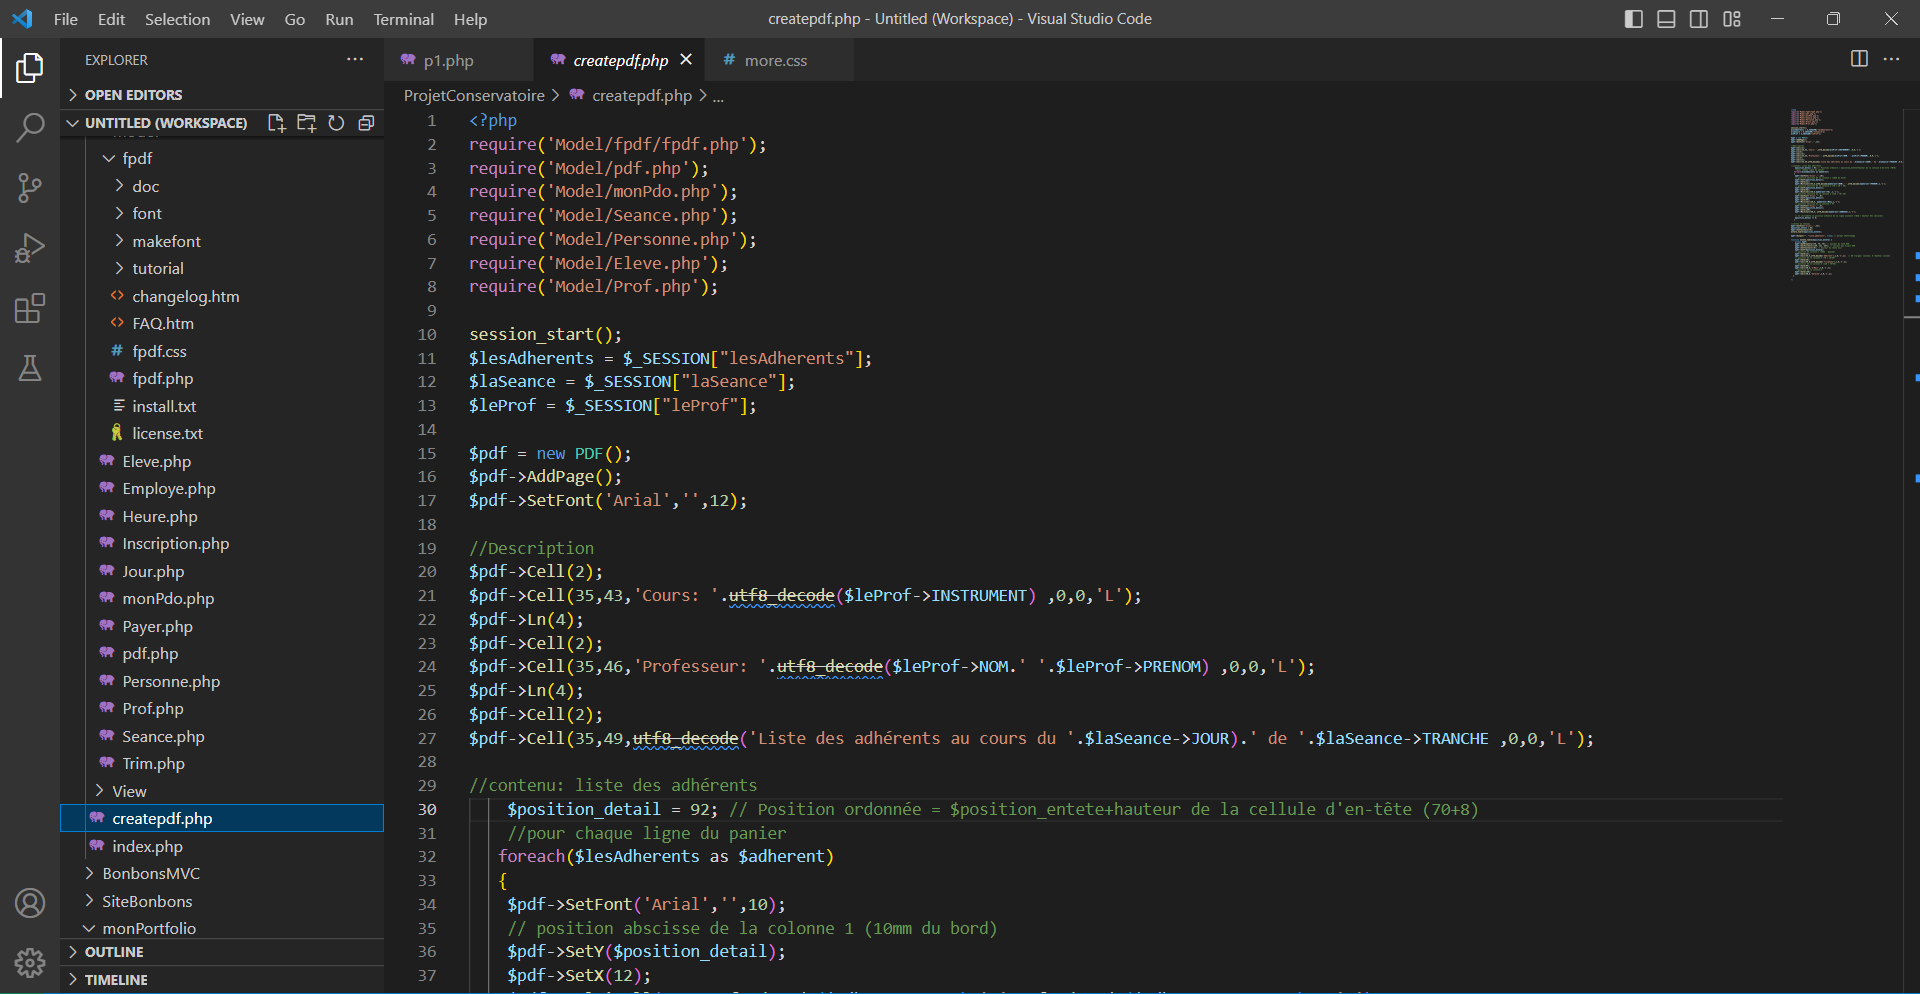Toggle the secondary side bar visibility

[x=1699, y=19]
